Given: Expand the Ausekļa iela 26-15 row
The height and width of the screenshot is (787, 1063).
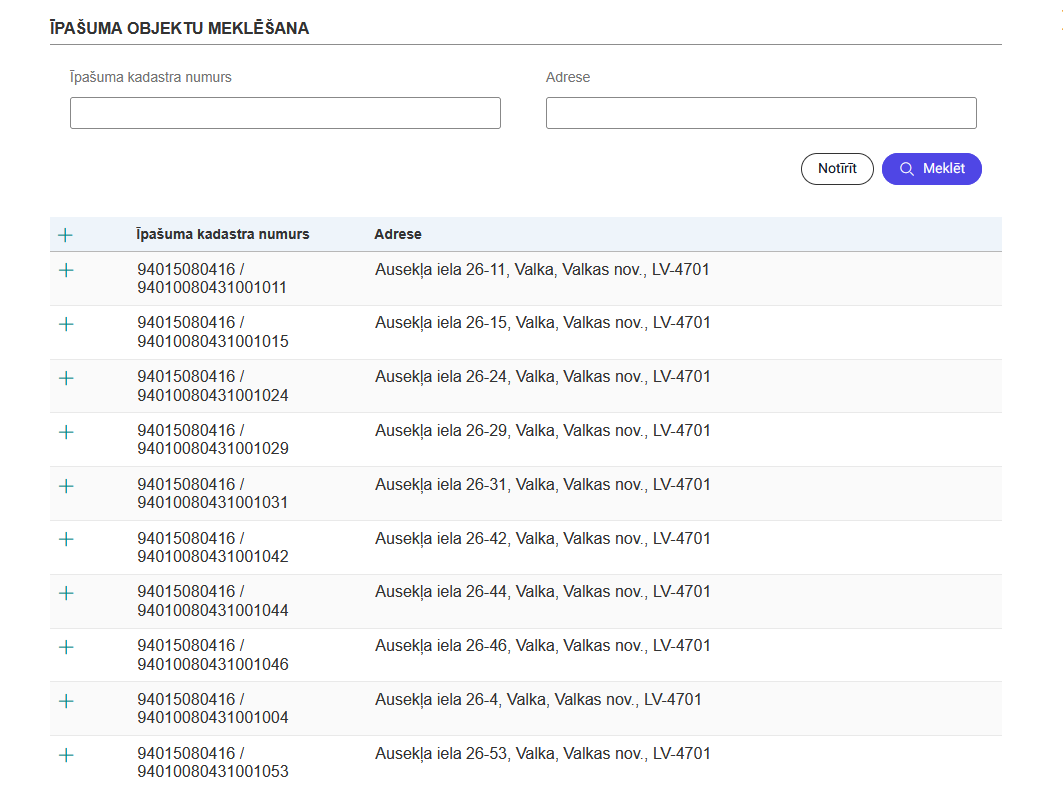Looking at the screenshot, I should click(66, 324).
